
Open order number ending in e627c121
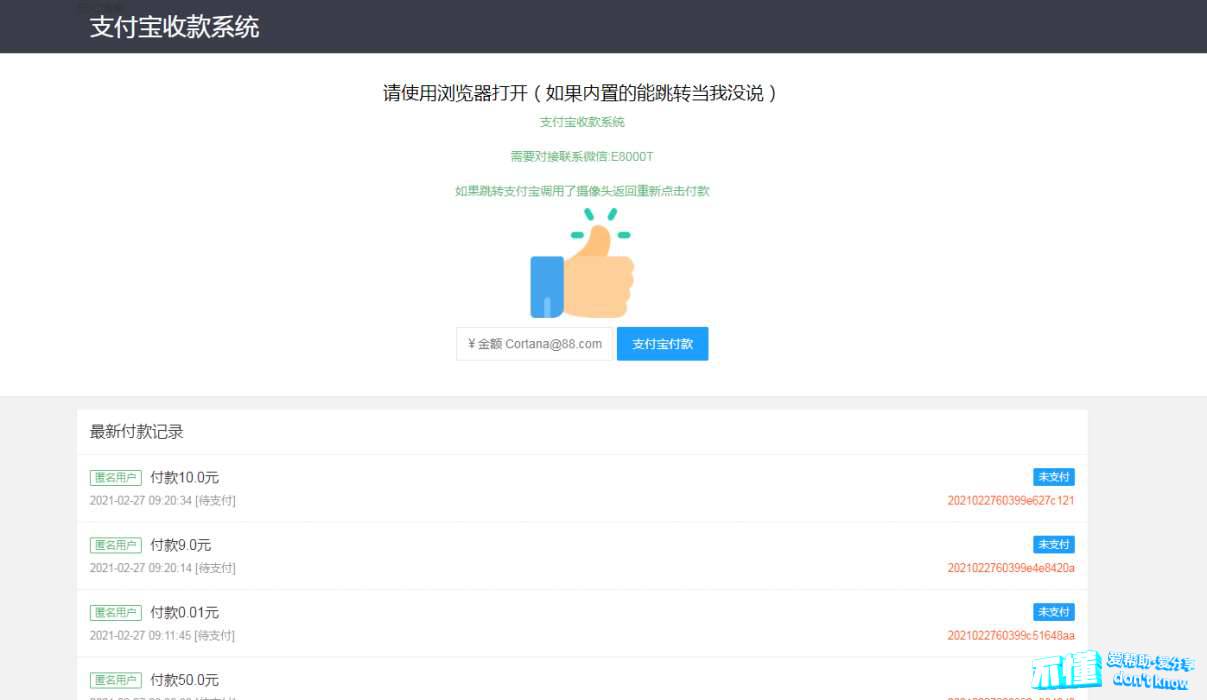click(1010, 501)
